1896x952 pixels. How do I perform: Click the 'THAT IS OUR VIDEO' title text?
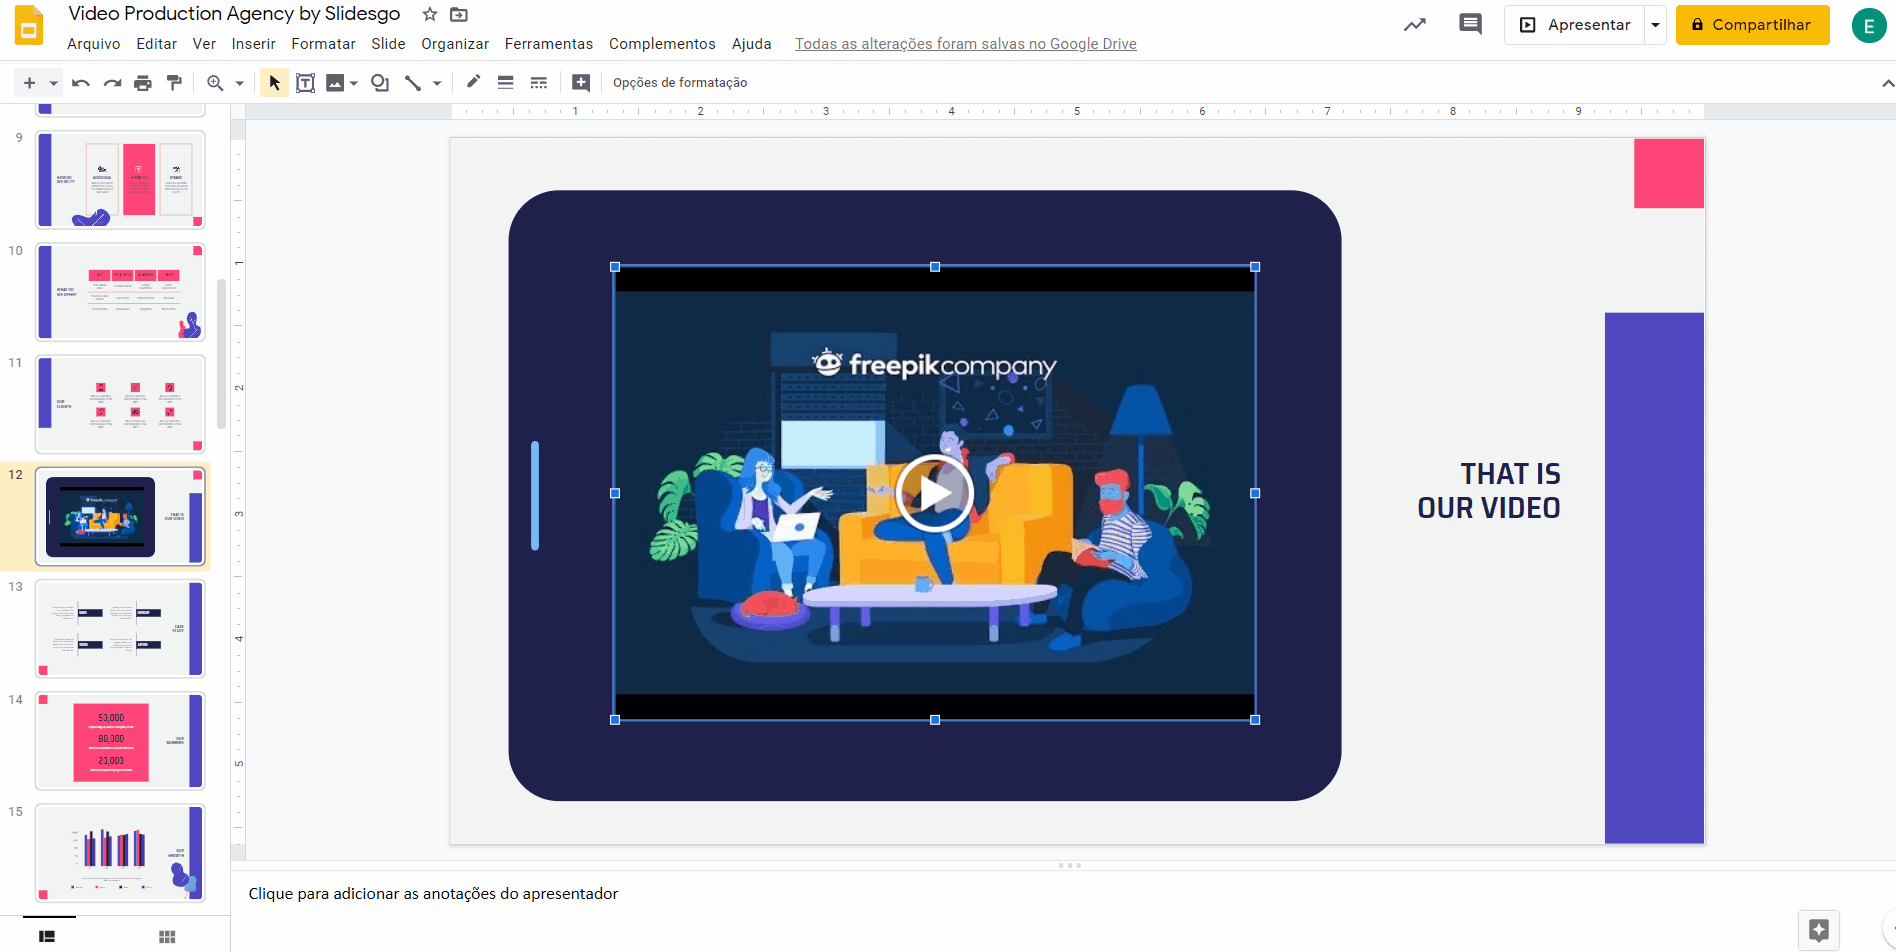1489,491
